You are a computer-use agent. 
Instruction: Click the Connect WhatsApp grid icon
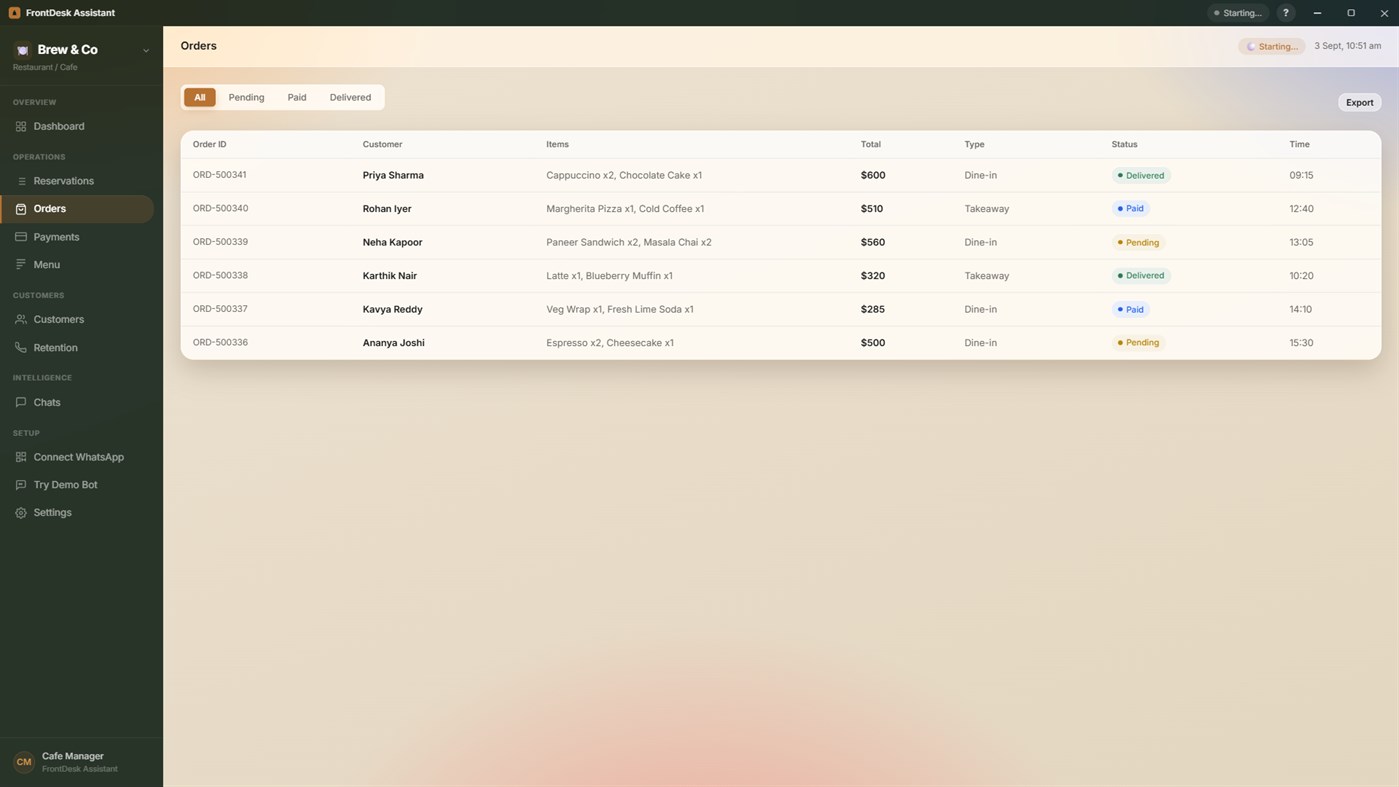click(21, 457)
